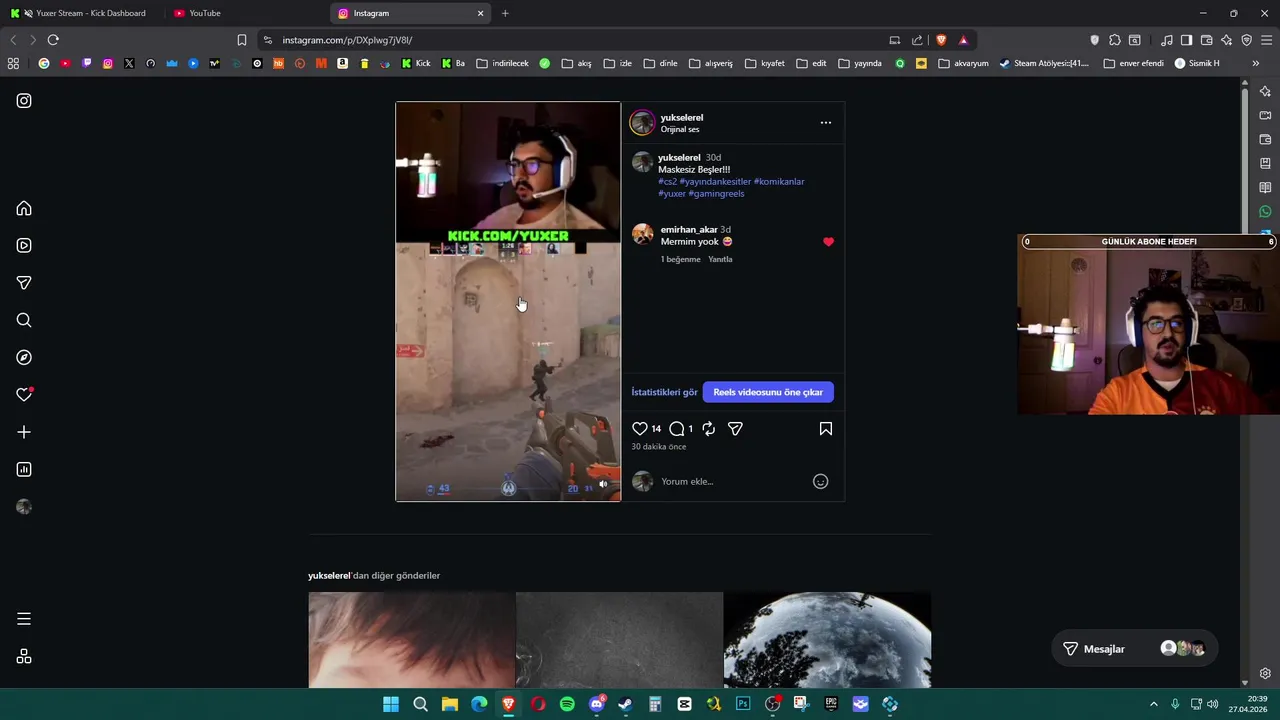This screenshot has height=720, width=1280.
Task: Open the alışveriş bookmarks folder
Action: (711, 63)
